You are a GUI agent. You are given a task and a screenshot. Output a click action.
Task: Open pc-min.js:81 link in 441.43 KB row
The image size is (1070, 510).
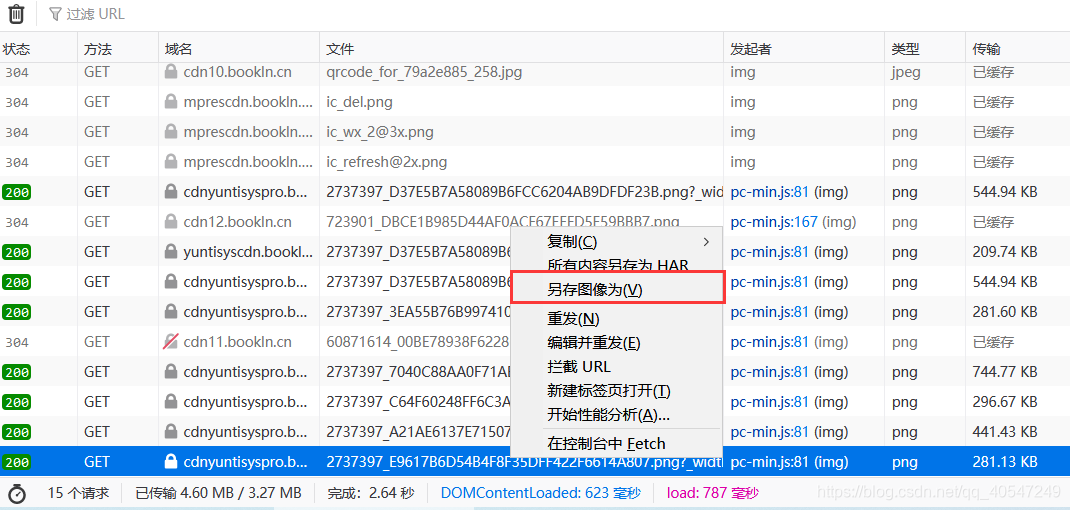770,432
